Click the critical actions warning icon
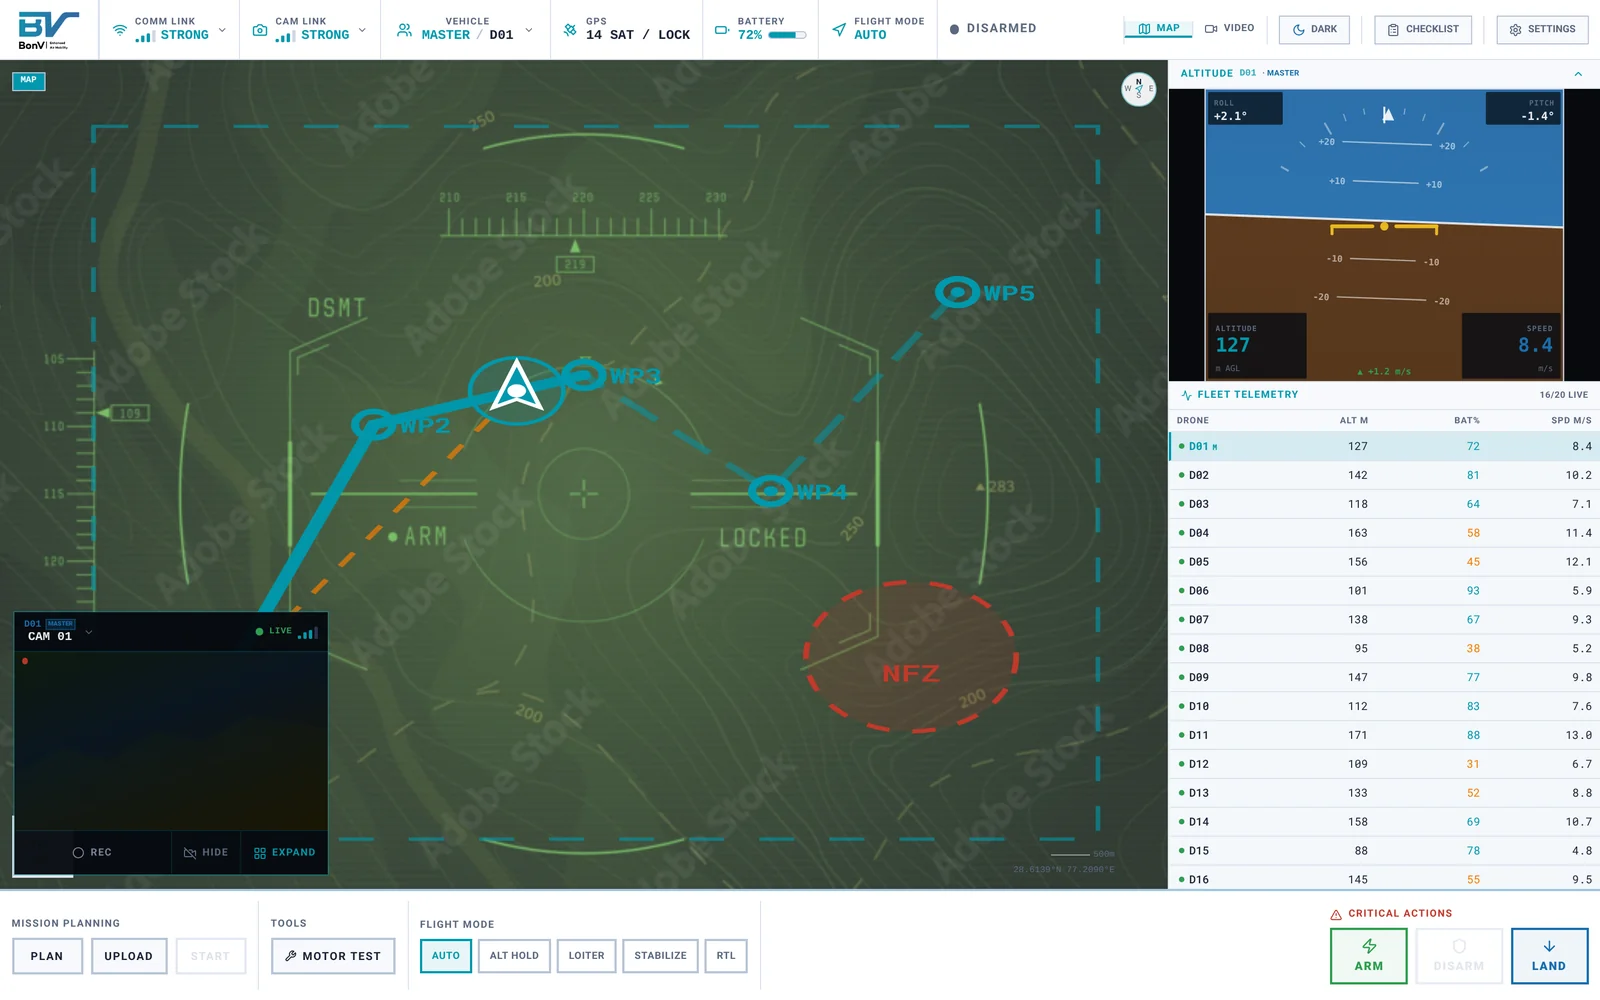 [1336, 914]
